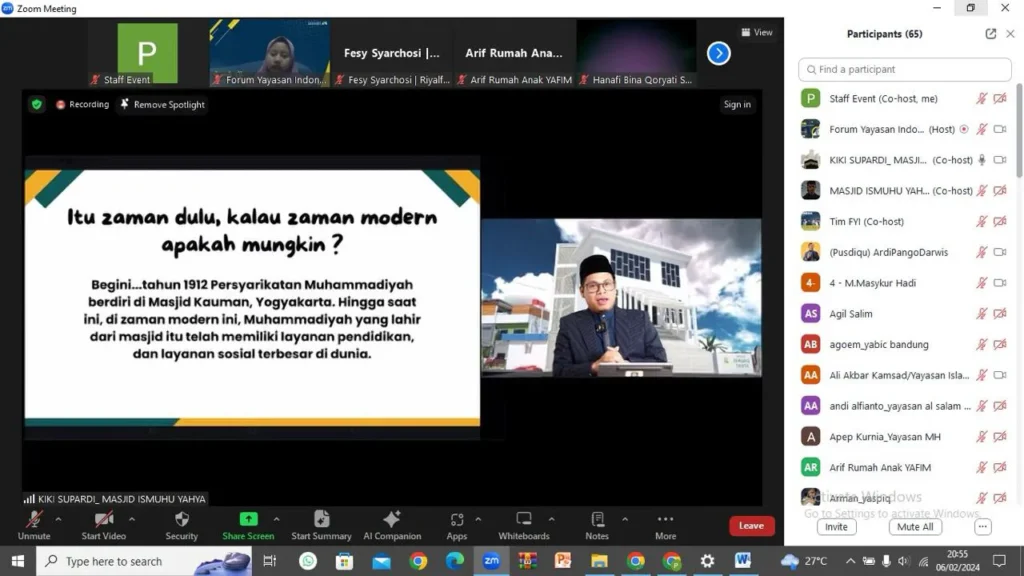The image size is (1024, 576).
Task: Select Fesy Syarchosi video tile
Action: [392, 54]
